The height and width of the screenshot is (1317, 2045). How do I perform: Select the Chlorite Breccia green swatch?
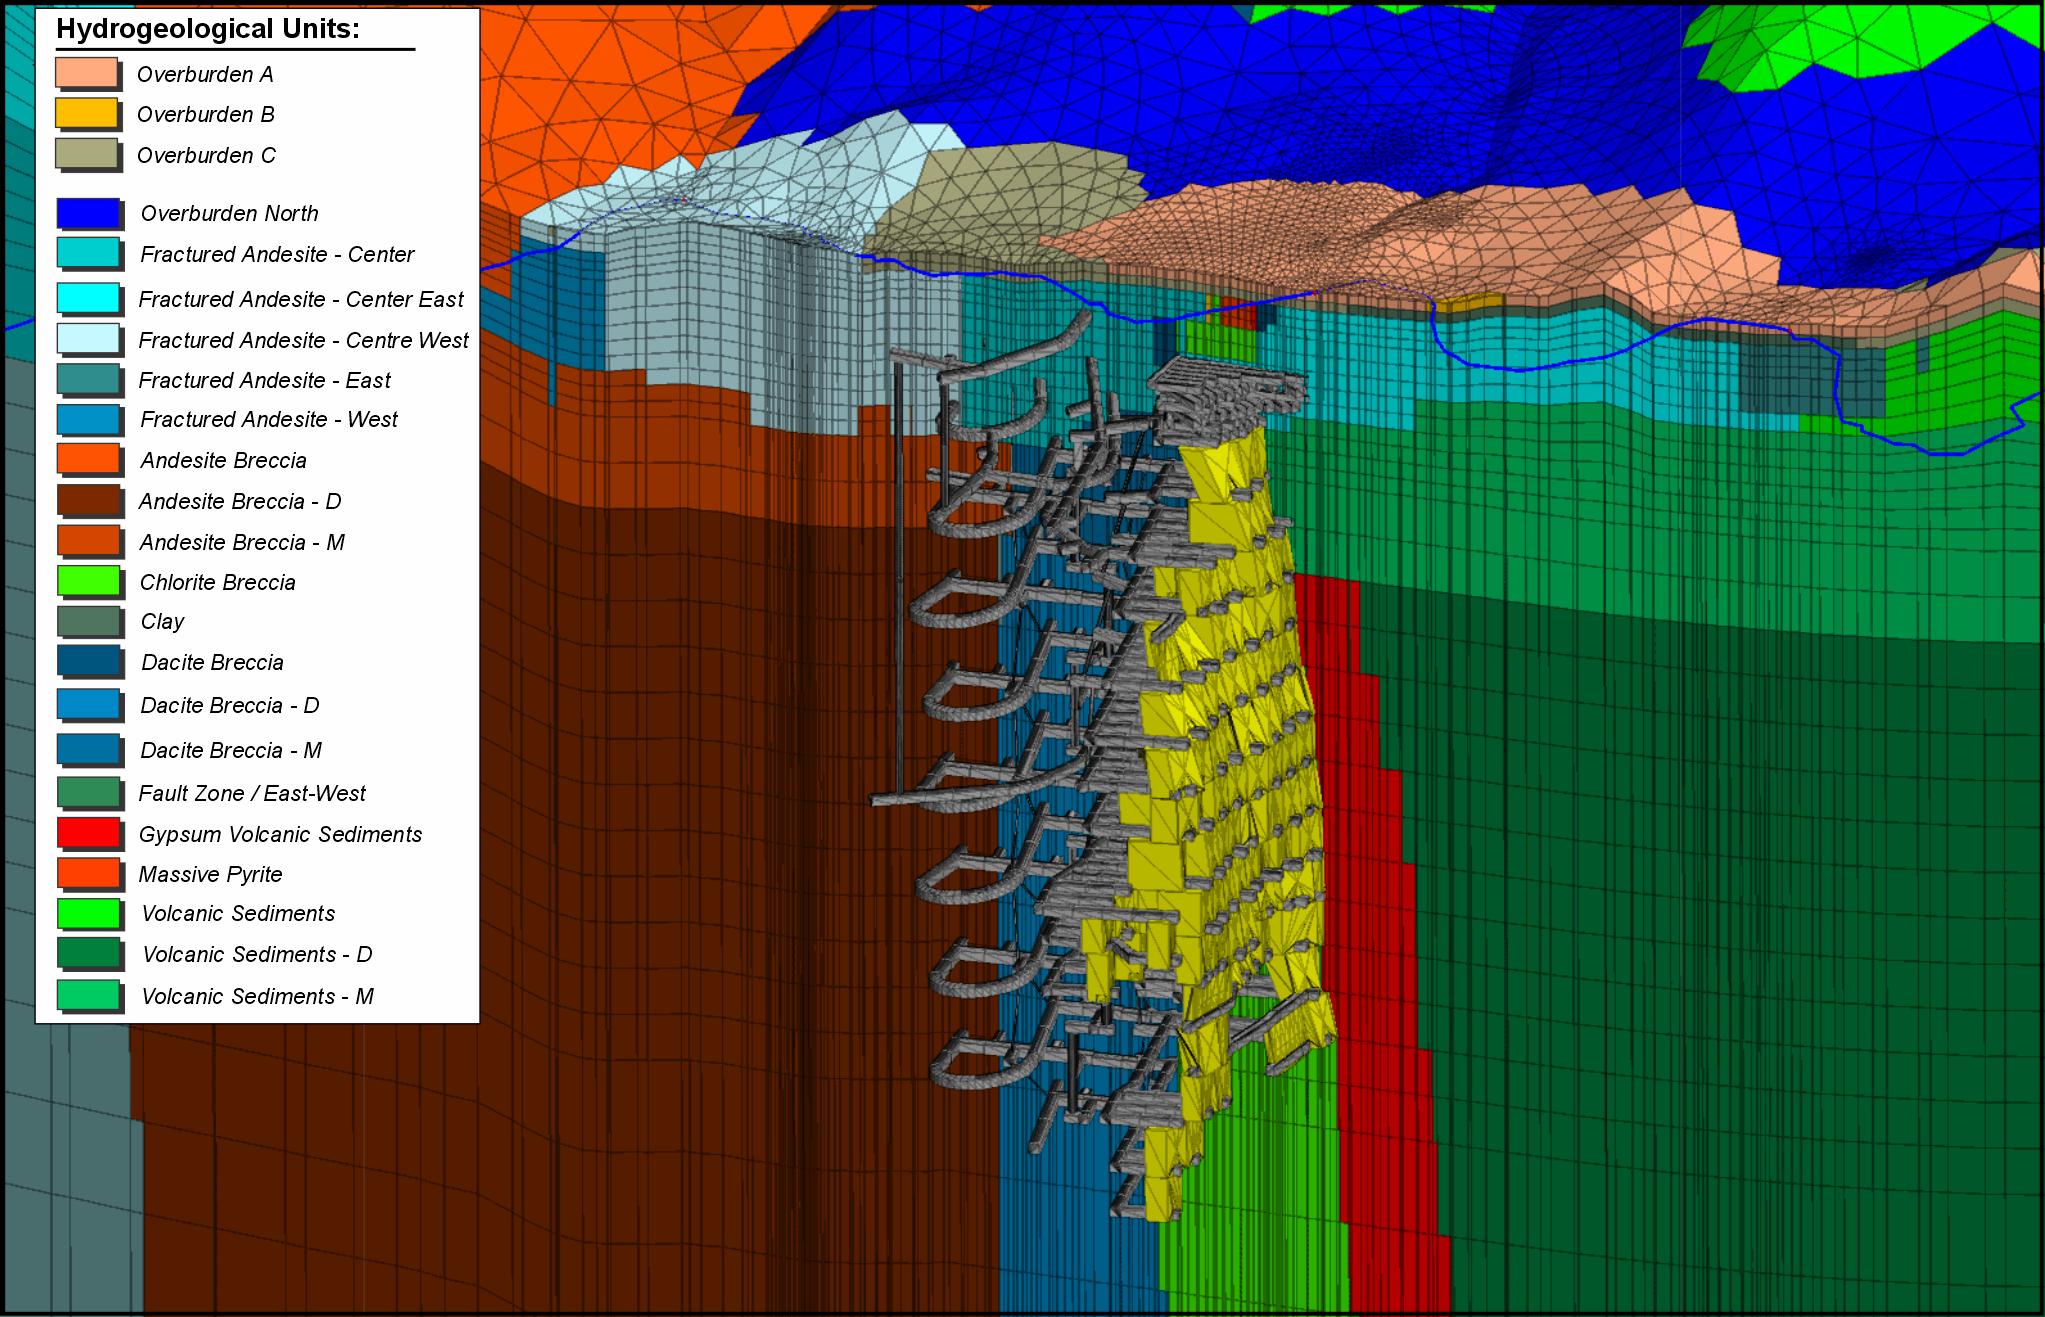pyautogui.click(x=89, y=581)
